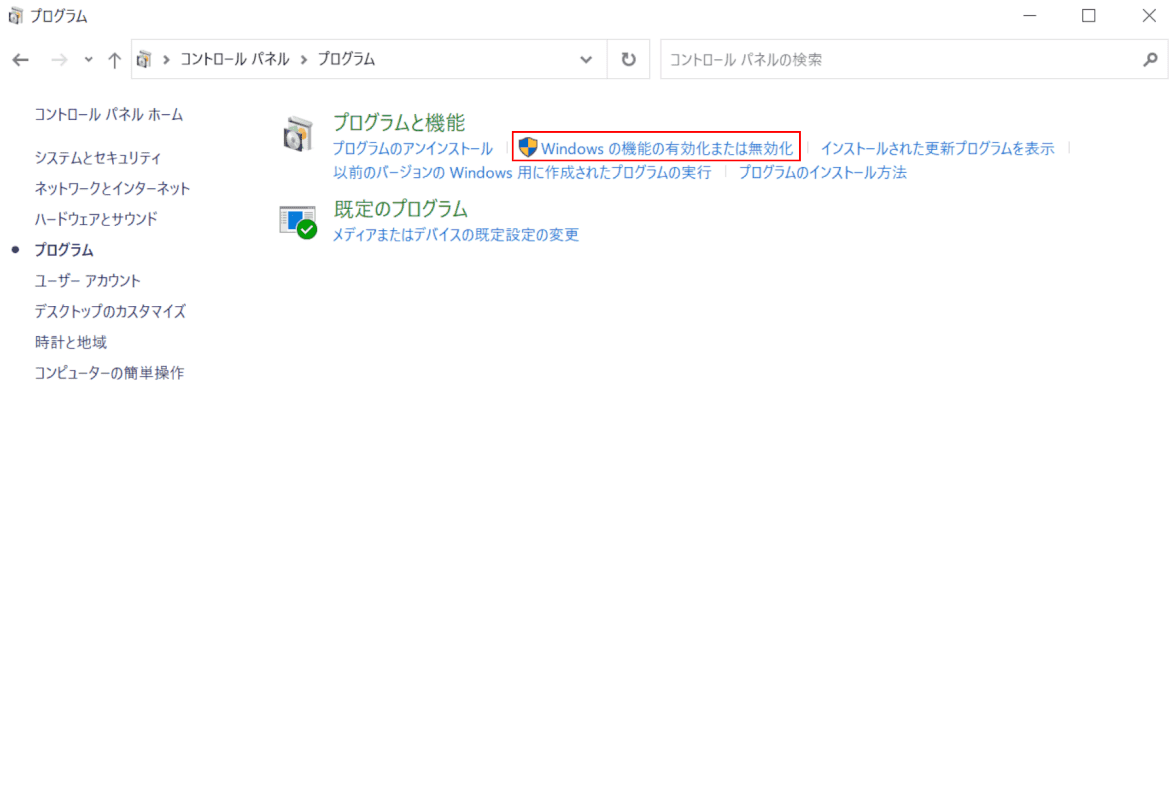Click the UAC shield icon
Image resolution: width=1175 pixels, height=800 pixels.
pyautogui.click(x=528, y=147)
